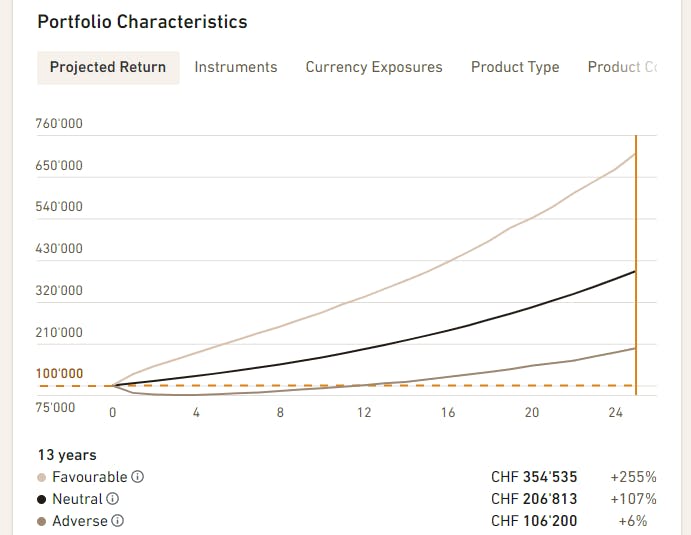
Task: Open the Adverse scenario info icon
Action: [117, 521]
